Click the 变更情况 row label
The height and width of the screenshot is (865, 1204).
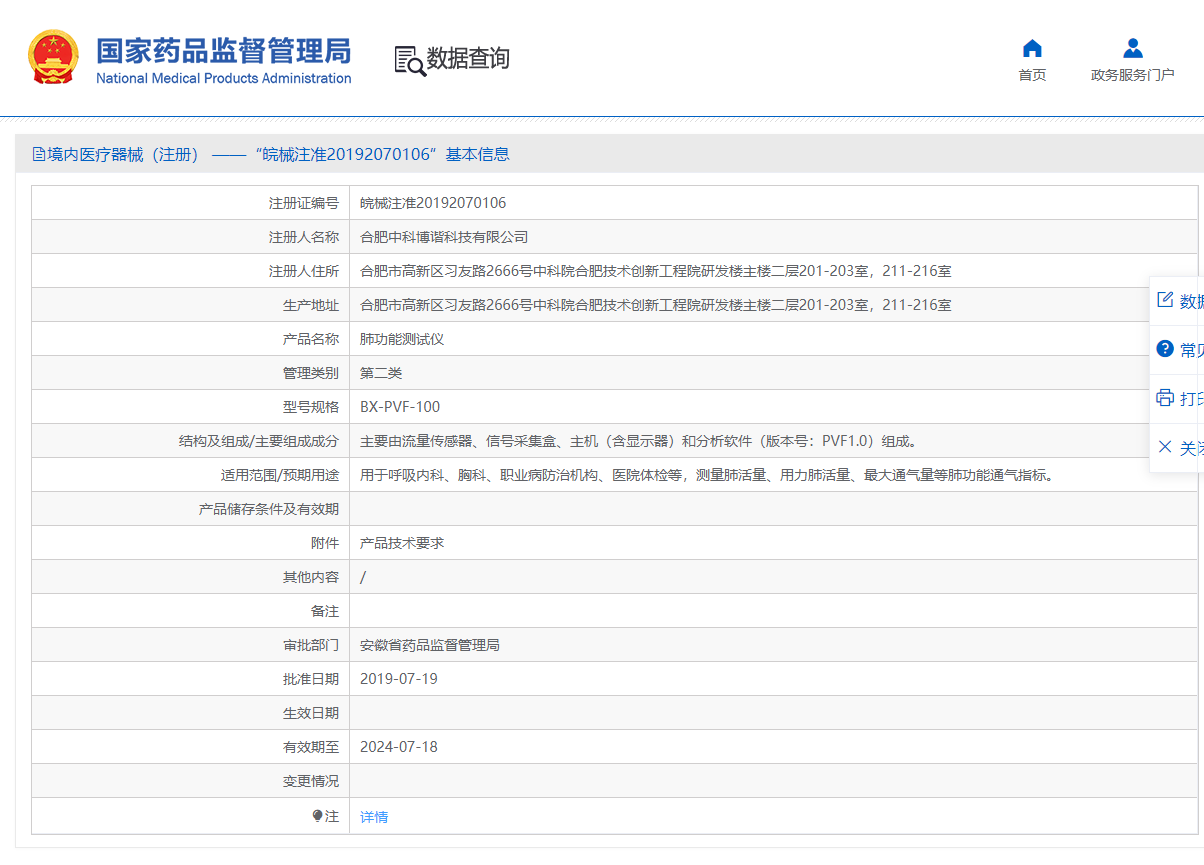click(x=311, y=781)
